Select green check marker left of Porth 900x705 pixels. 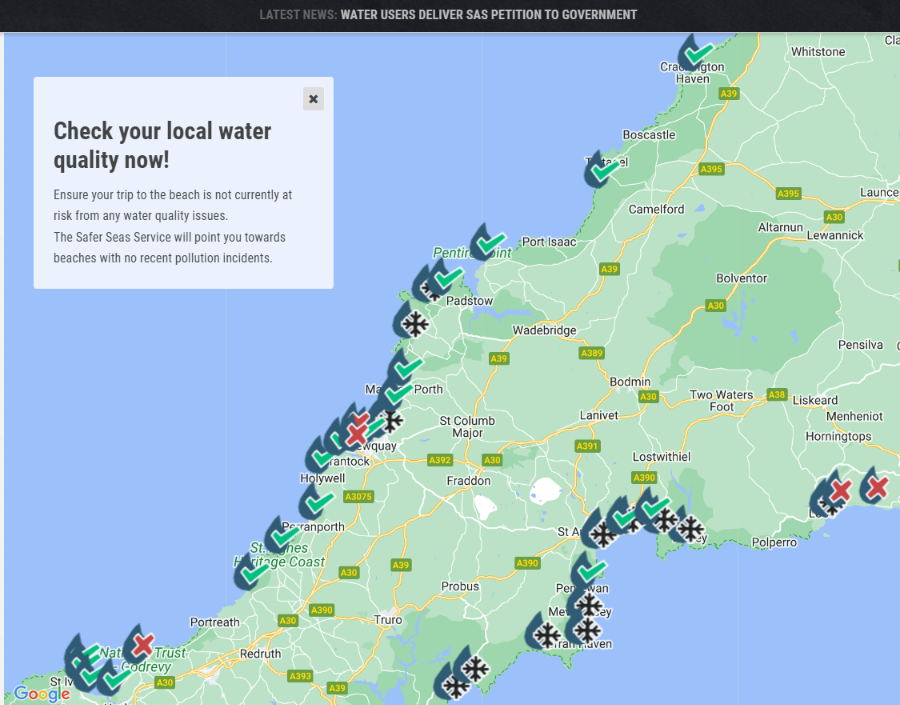click(x=394, y=393)
